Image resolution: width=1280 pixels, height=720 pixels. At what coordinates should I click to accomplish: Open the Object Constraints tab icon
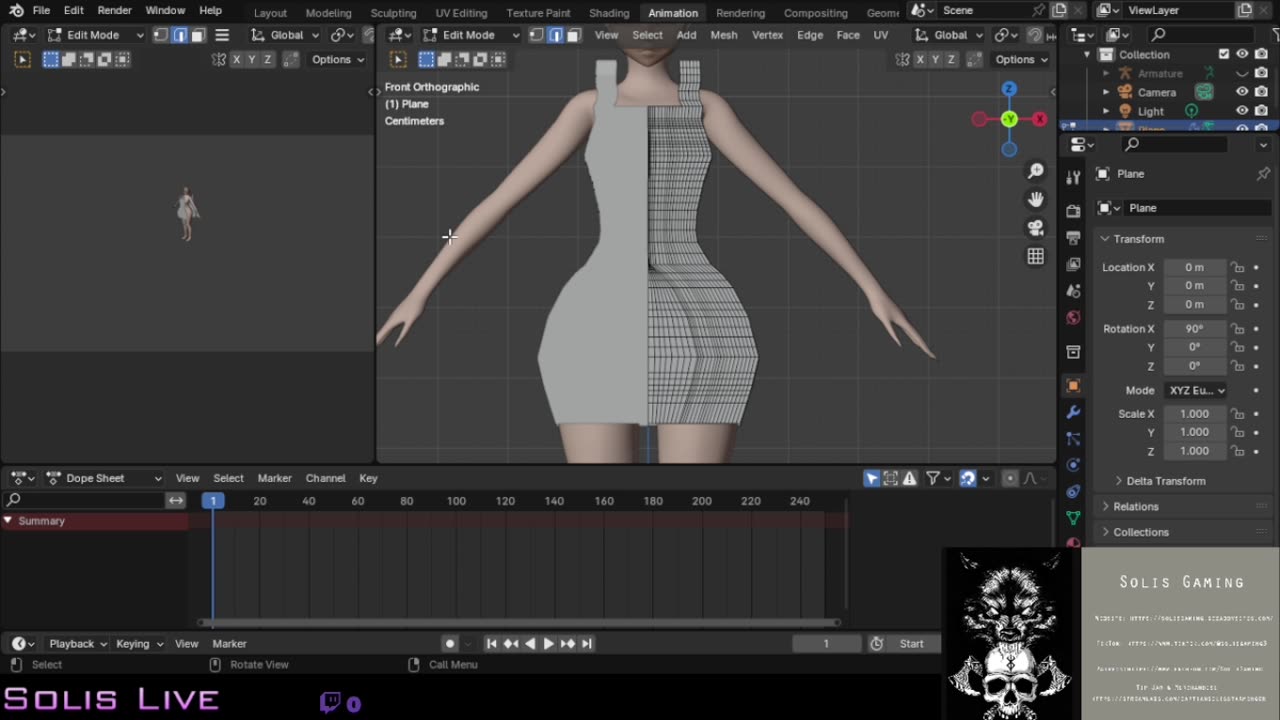tap(1073, 492)
